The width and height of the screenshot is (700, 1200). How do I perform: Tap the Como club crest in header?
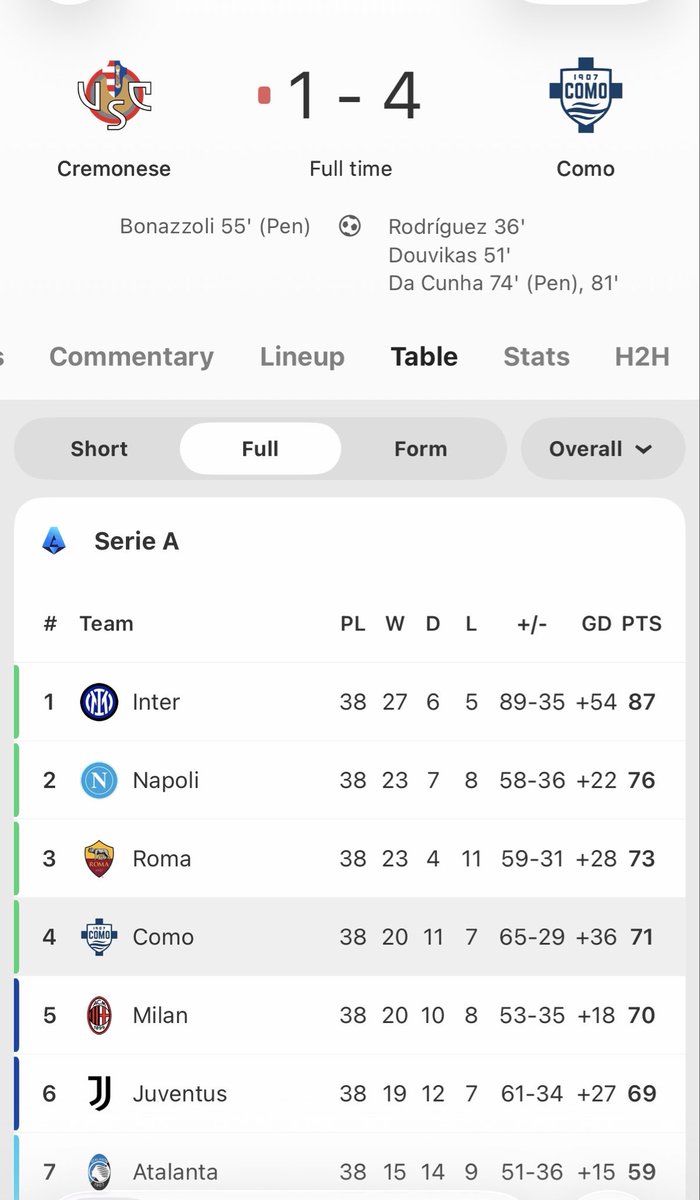pos(585,96)
